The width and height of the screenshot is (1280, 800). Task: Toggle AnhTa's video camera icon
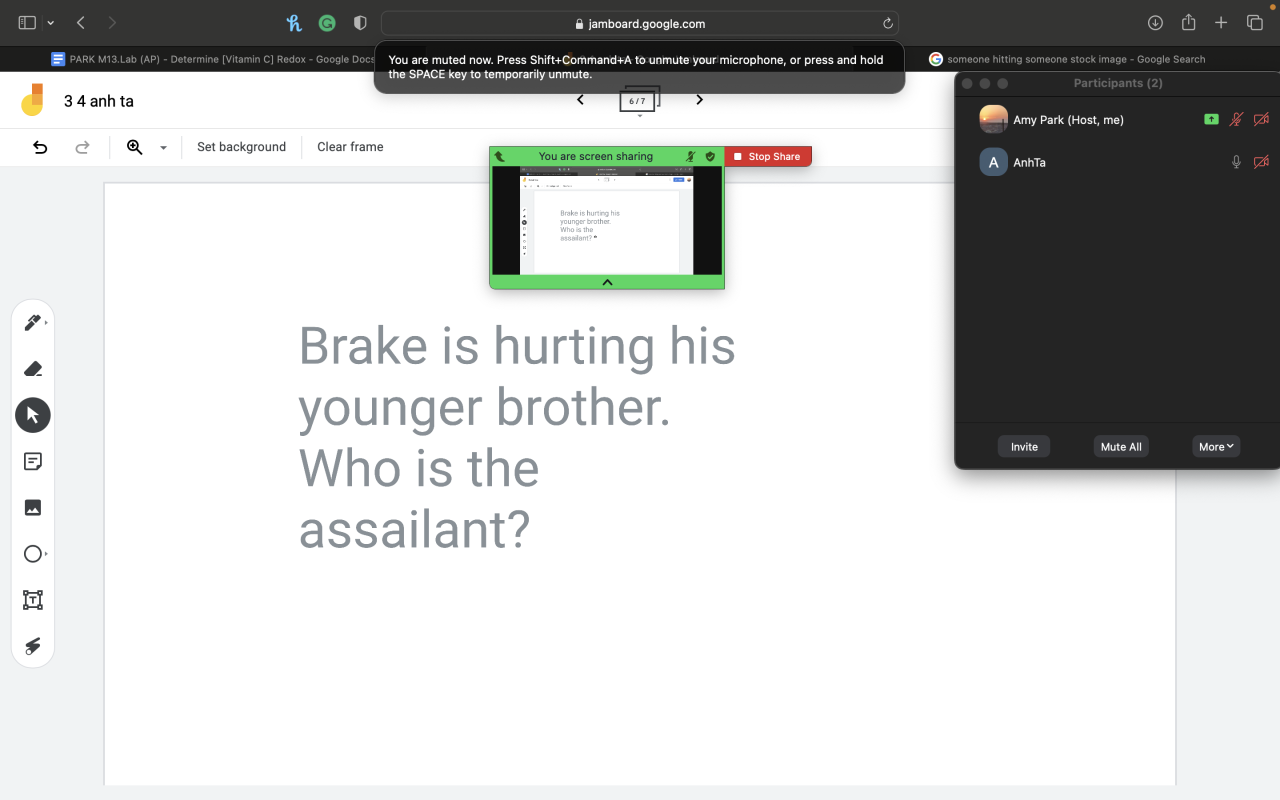1261,162
